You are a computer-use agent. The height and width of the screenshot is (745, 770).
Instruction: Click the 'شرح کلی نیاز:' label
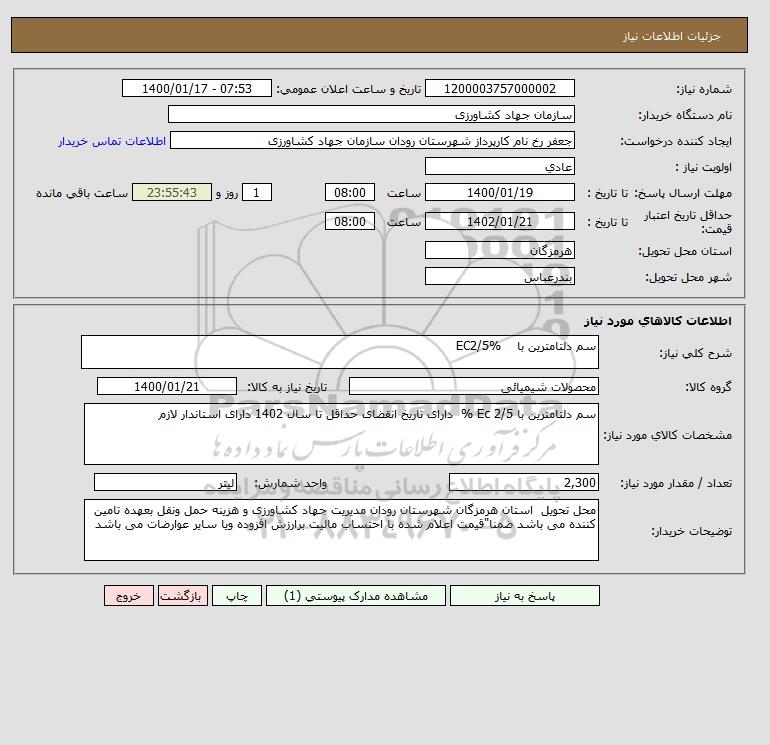(x=695, y=353)
